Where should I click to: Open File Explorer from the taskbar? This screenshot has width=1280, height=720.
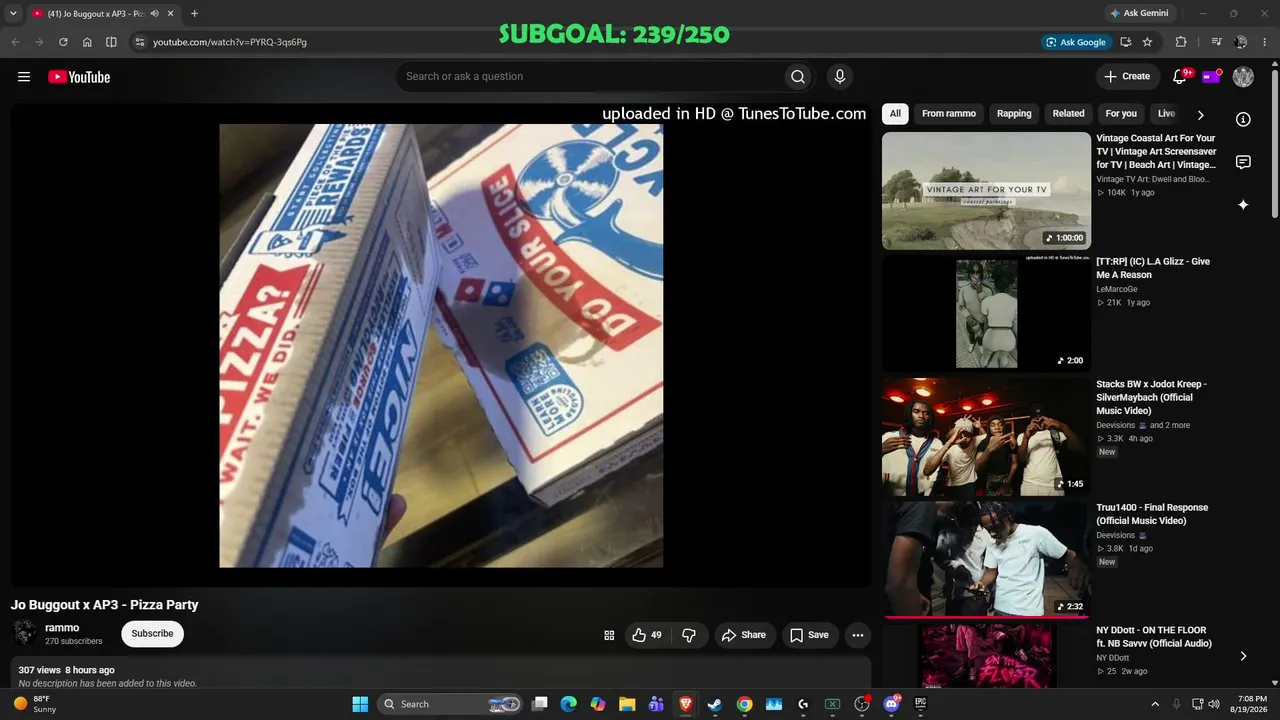[627, 704]
